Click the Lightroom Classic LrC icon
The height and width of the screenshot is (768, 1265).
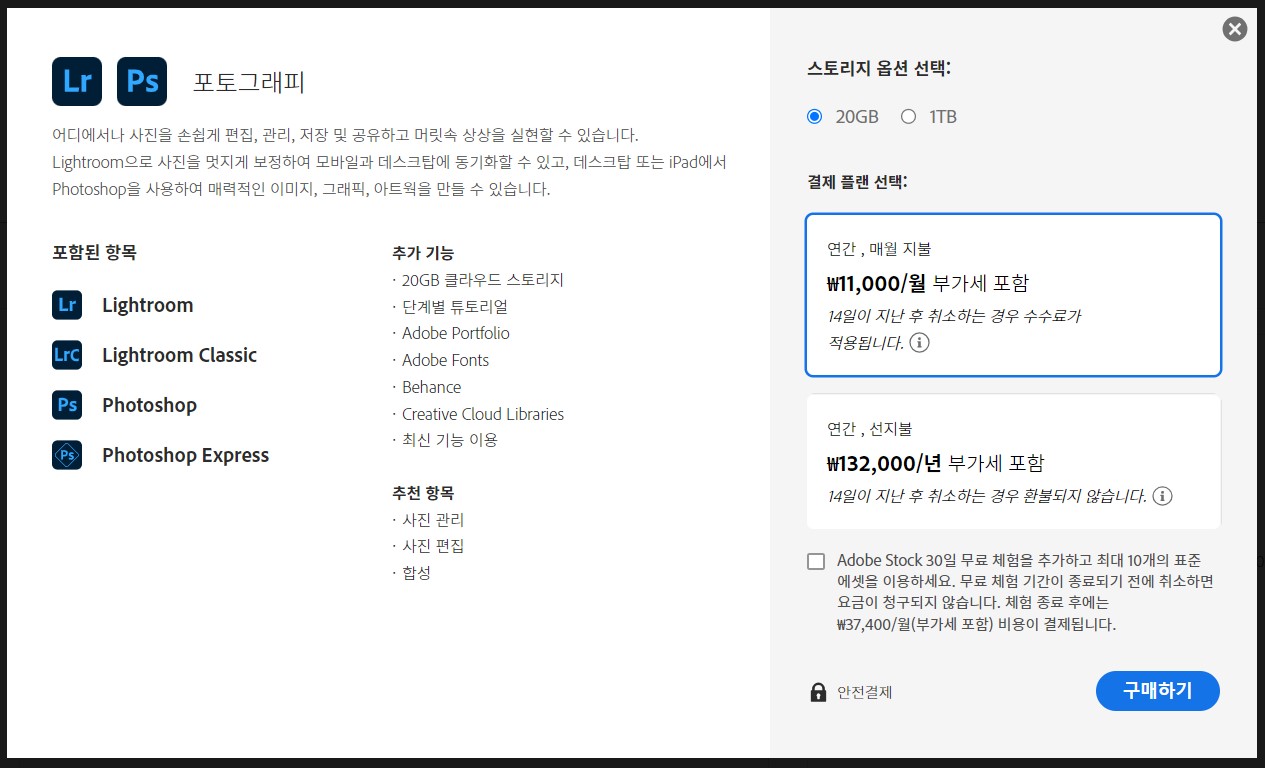coord(67,355)
